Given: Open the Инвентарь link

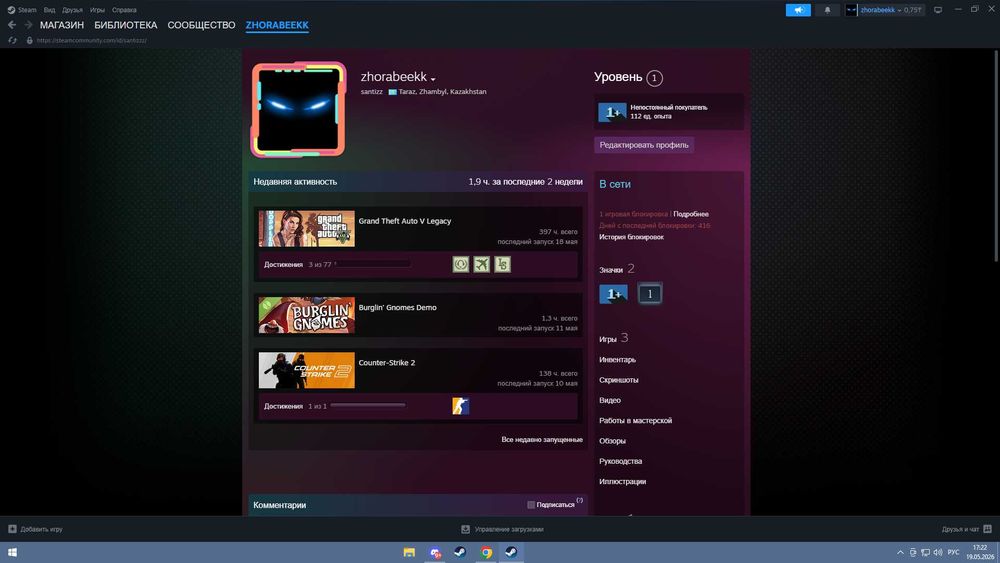Looking at the screenshot, I should 617,360.
